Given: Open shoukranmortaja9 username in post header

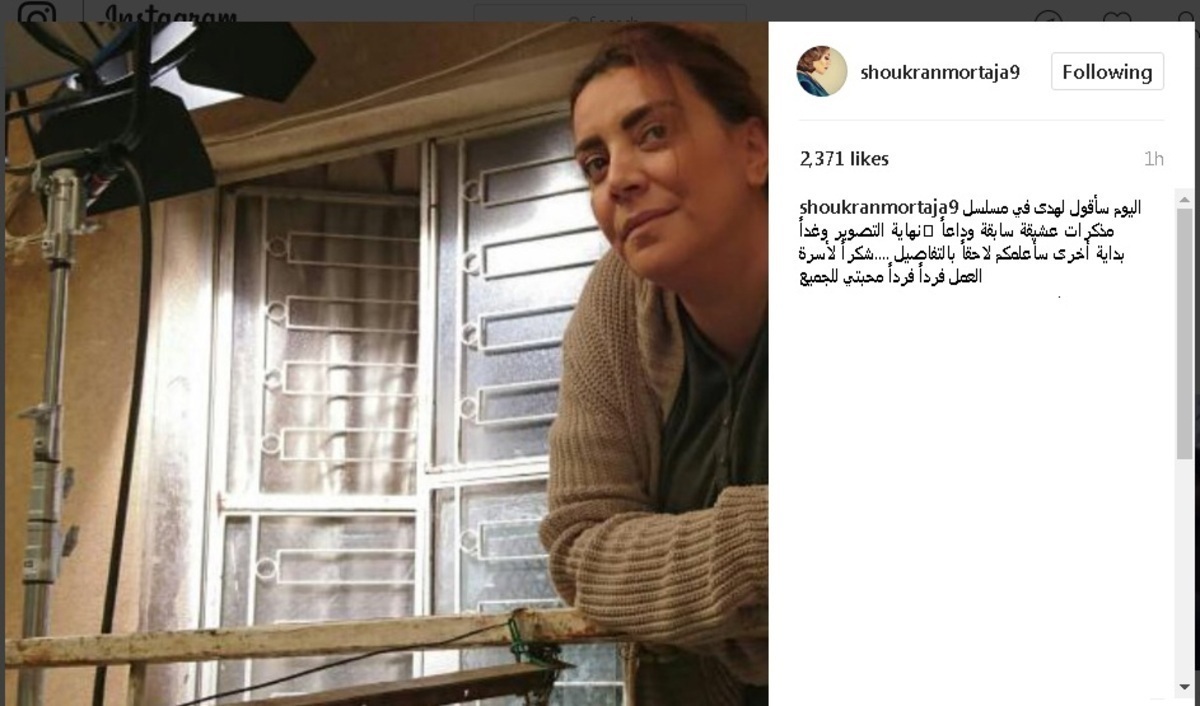Looking at the screenshot, I should coord(942,73).
